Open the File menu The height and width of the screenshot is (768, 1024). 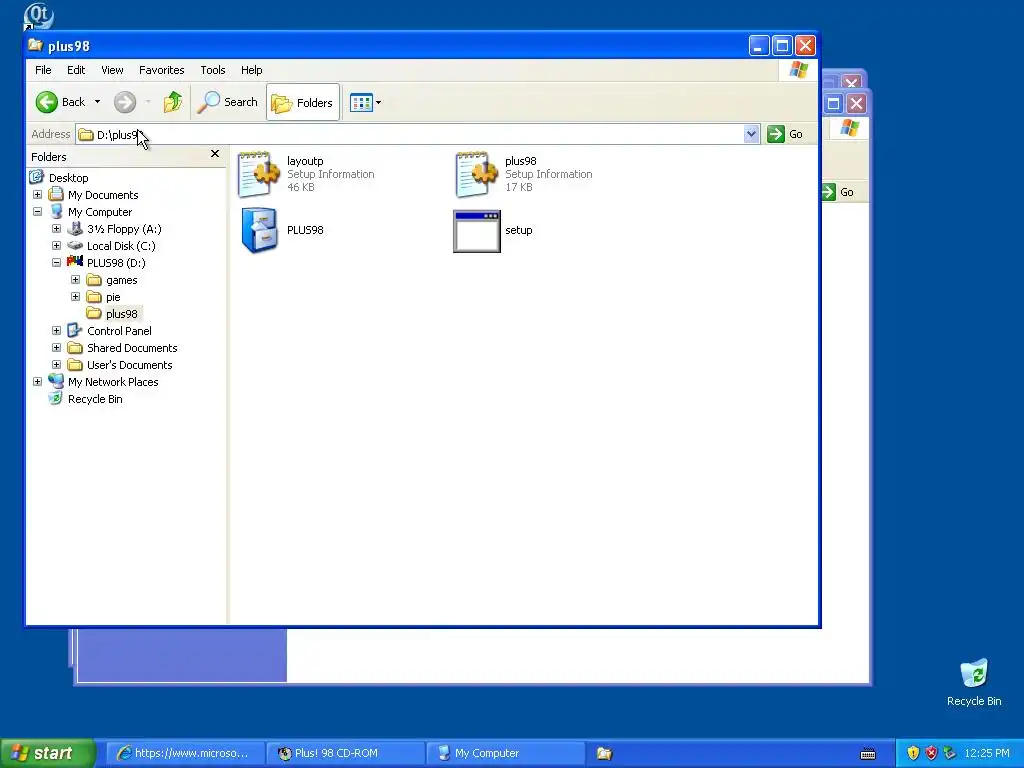tap(43, 70)
